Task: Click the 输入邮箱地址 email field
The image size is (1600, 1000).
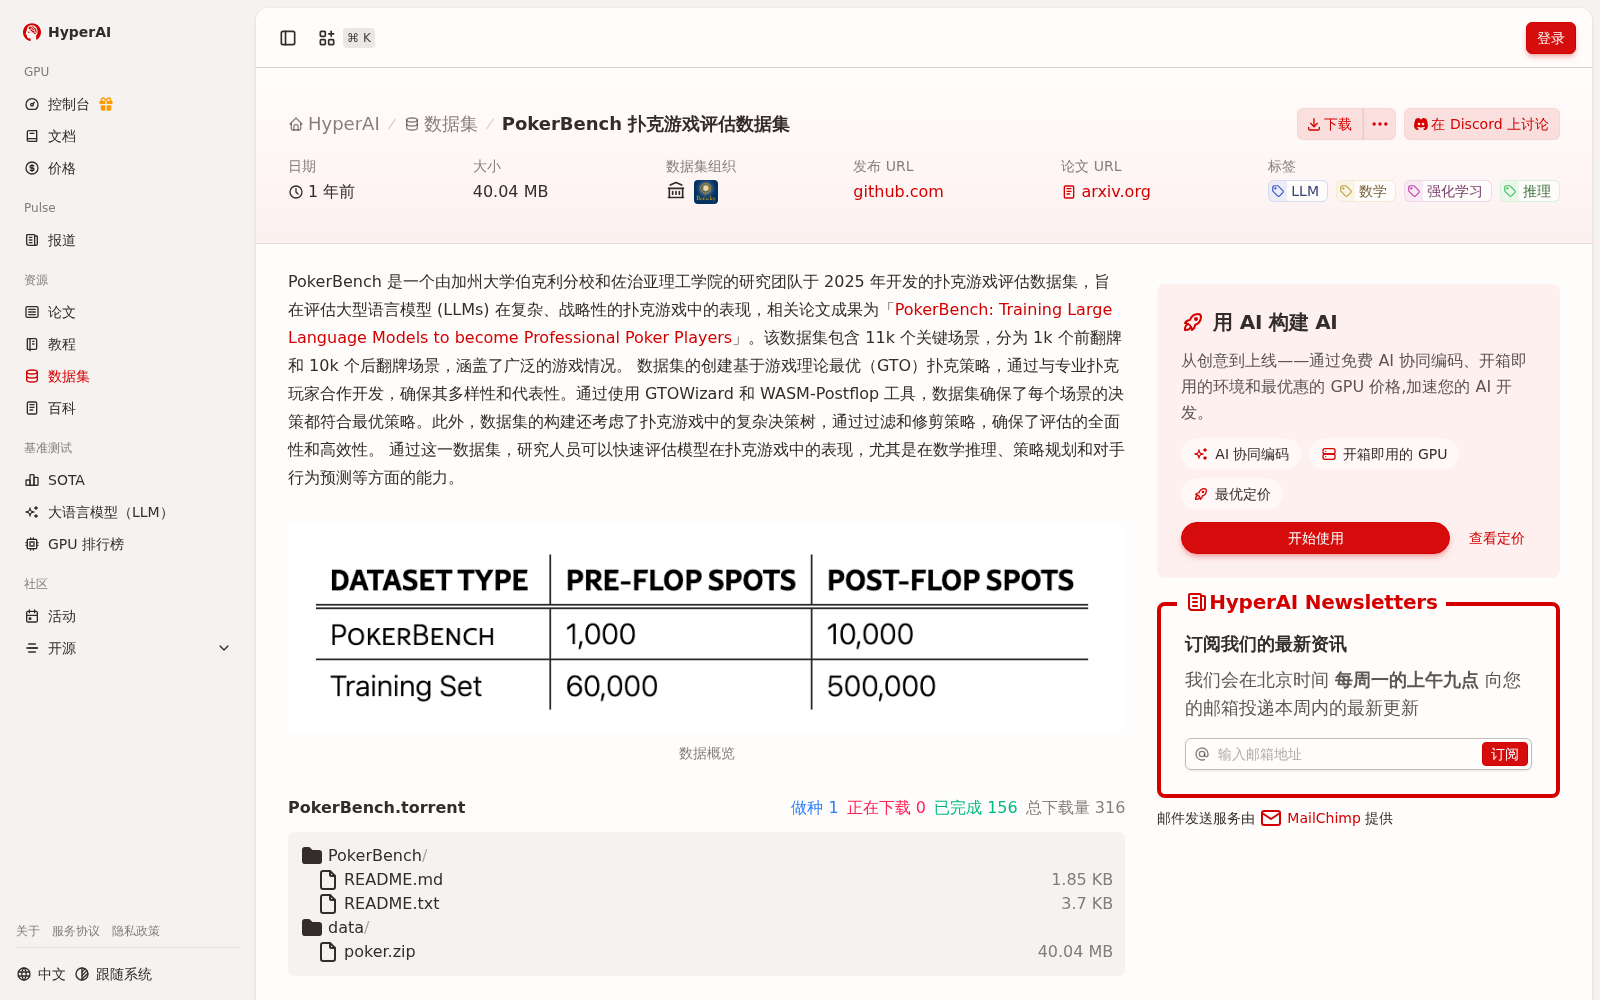Action: [x=1345, y=754]
